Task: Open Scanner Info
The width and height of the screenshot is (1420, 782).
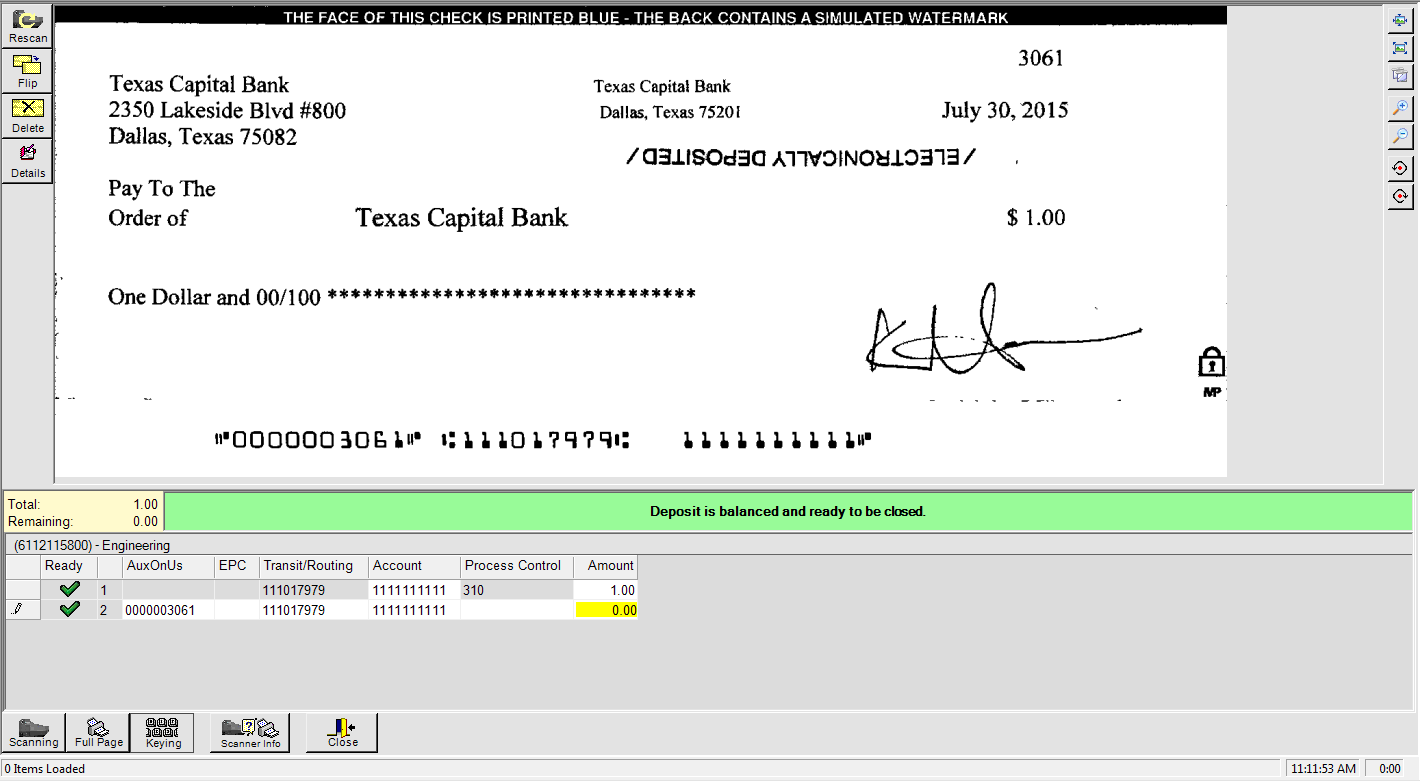Action: coord(250,733)
